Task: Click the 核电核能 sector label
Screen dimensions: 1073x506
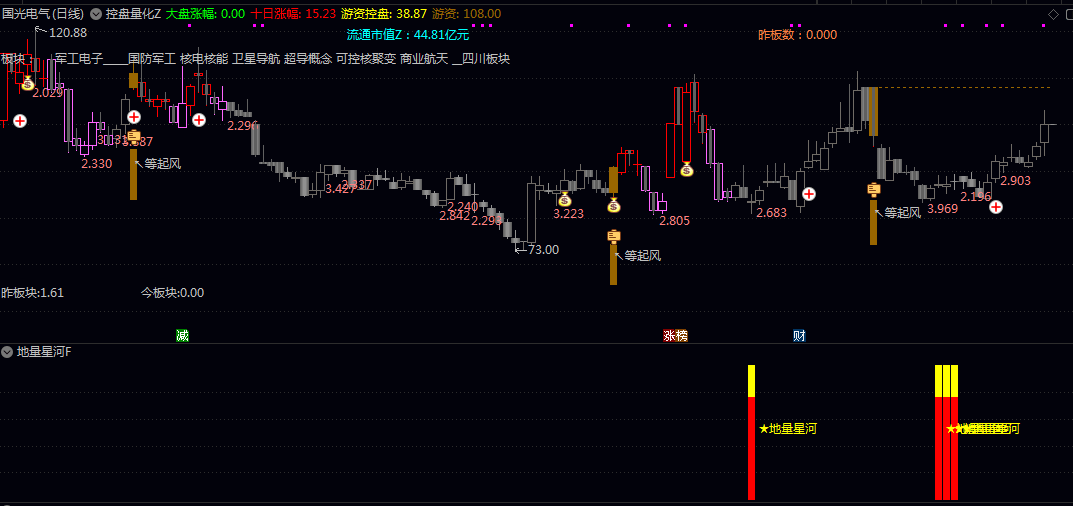Action: (x=204, y=59)
